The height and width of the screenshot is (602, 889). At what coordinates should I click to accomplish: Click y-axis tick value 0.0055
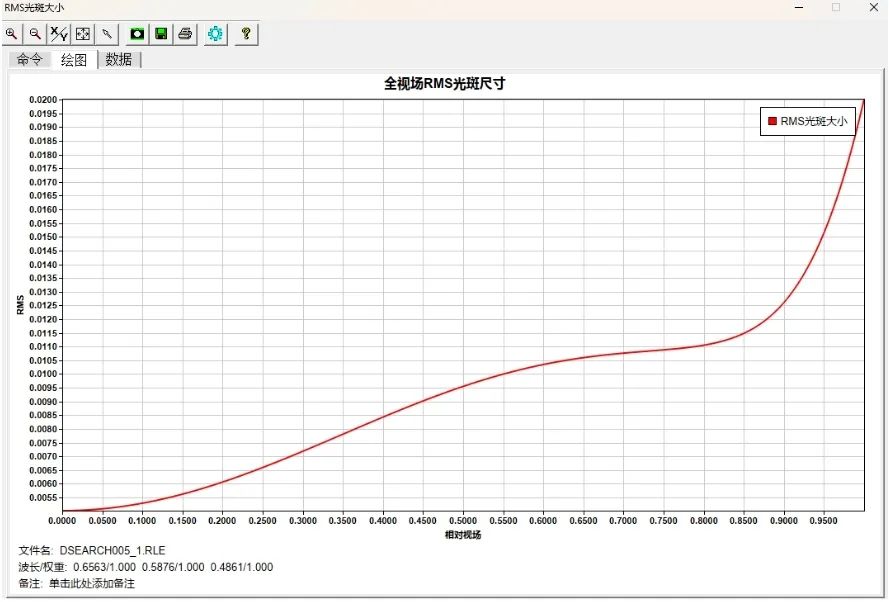(43, 498)
